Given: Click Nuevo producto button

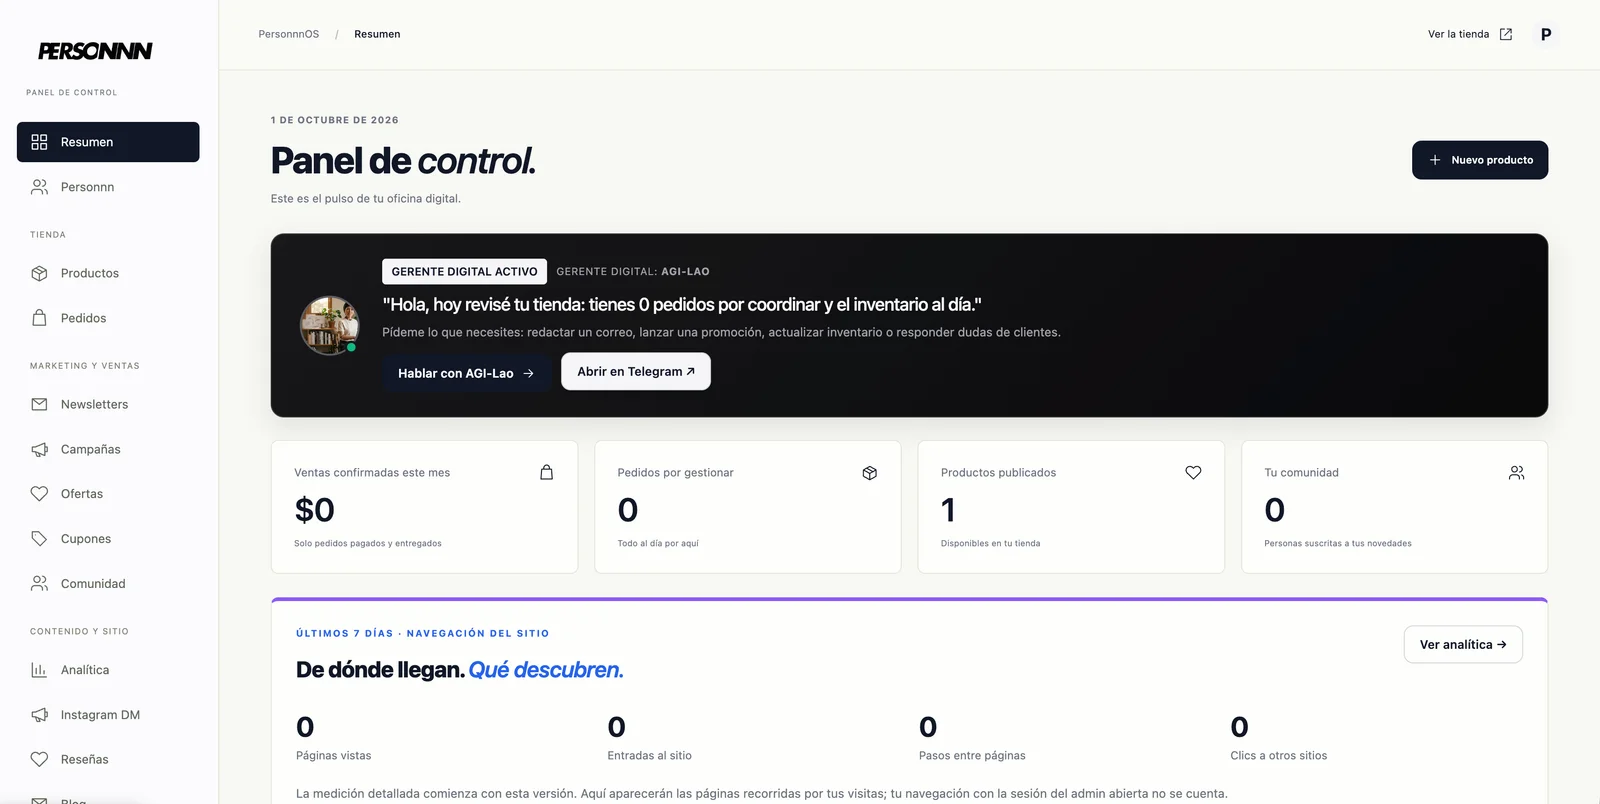Looking at the screenshot, I should click(x=1480, y=160).
